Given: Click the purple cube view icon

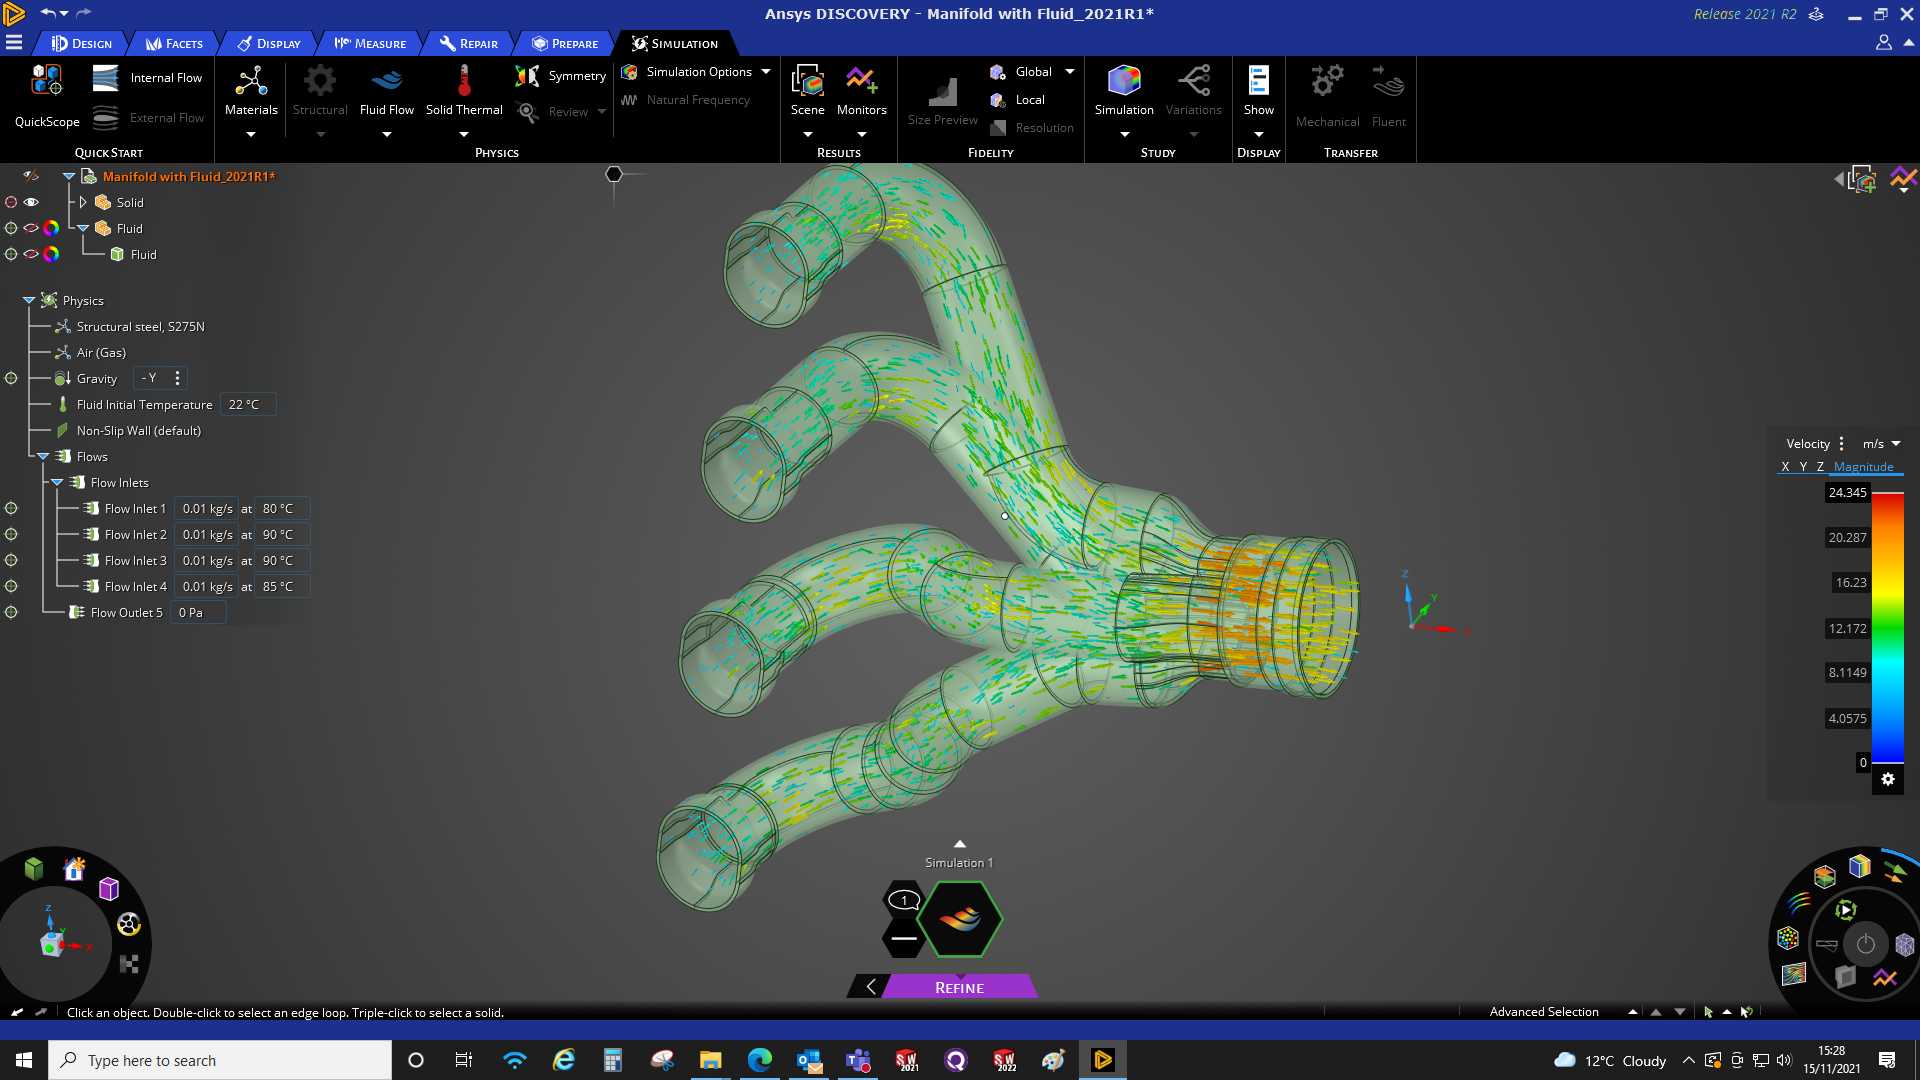Looking at the screenshot, I should (x=109, y=888).
